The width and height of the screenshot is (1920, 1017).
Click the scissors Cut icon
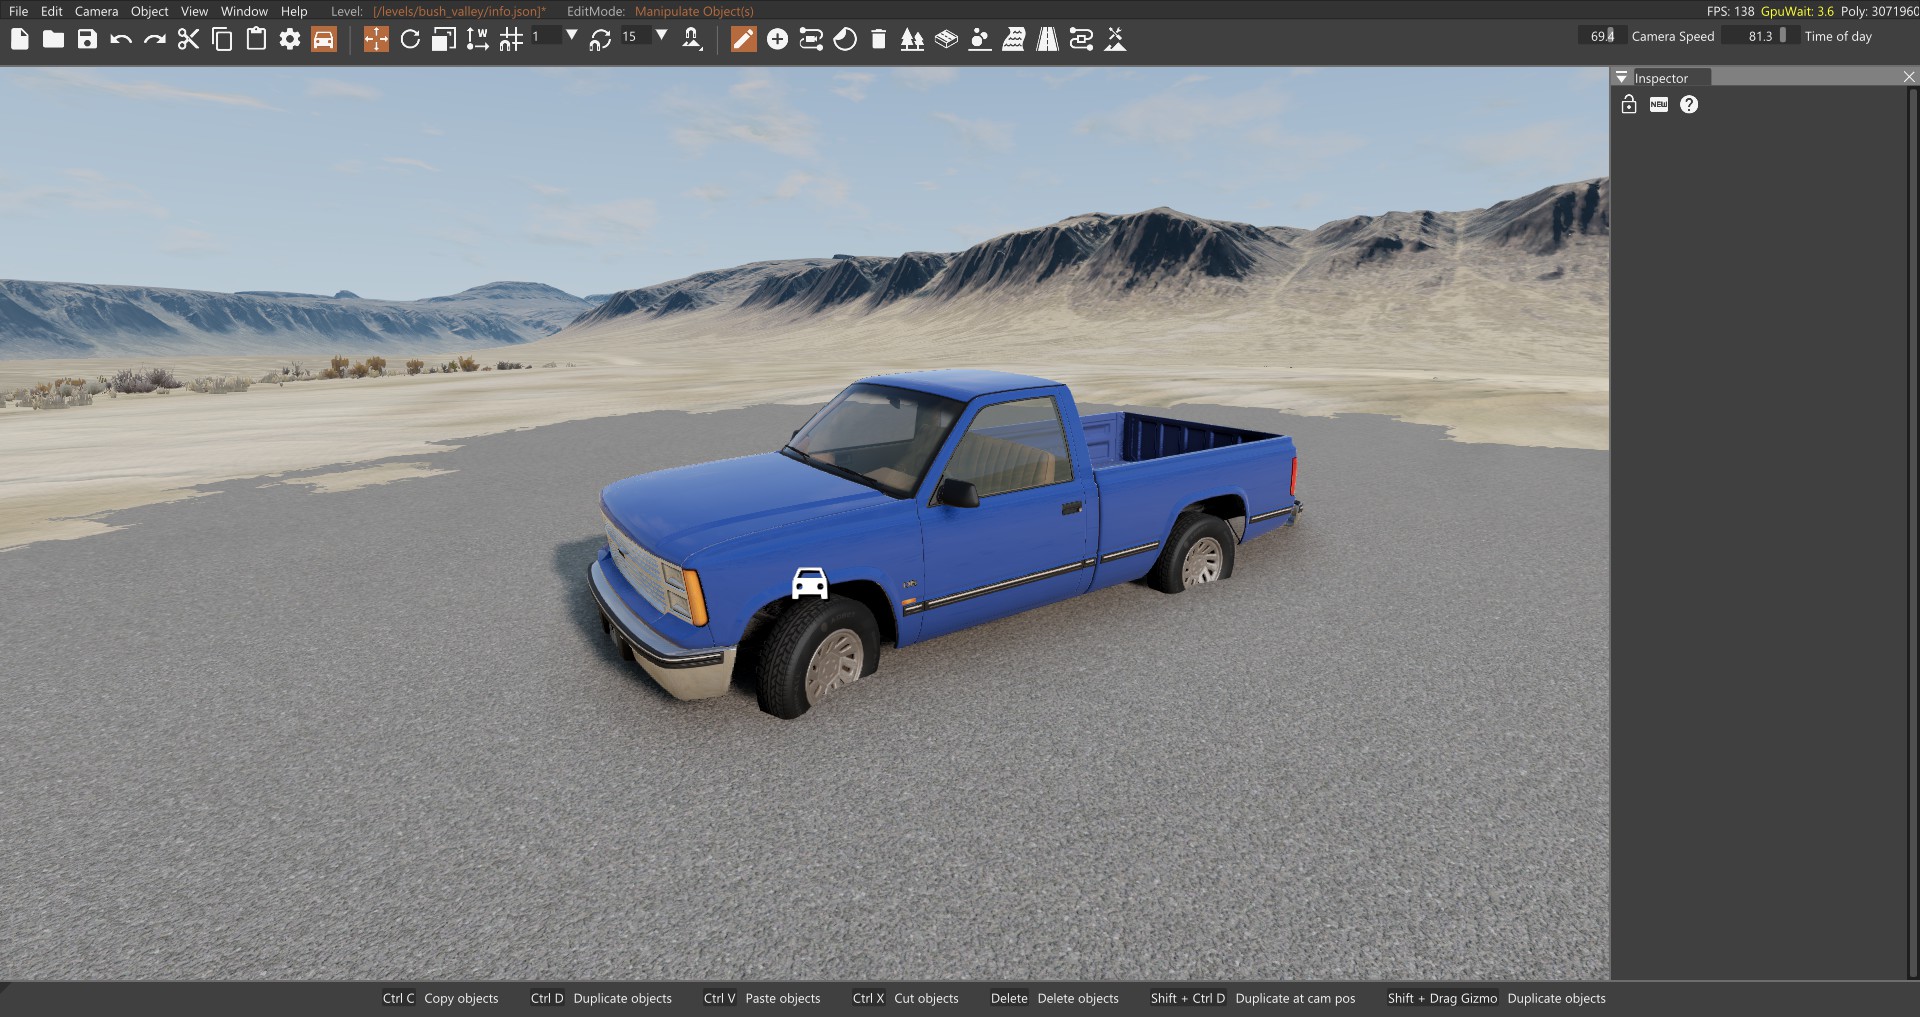point(188,39)
